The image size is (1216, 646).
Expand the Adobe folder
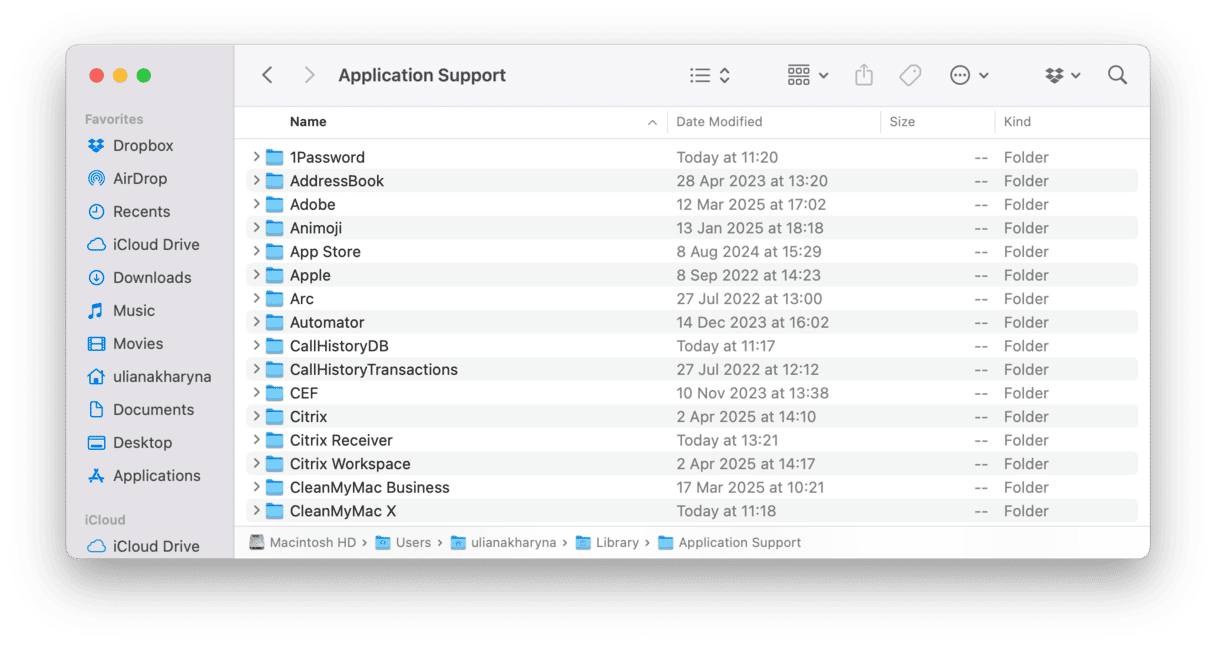(x=256, y=204)
